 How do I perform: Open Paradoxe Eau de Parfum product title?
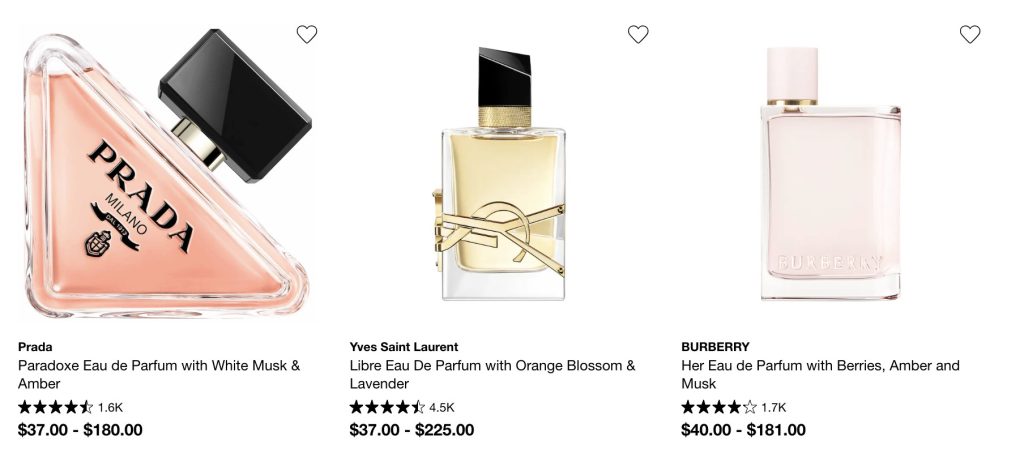click(x=159, y=374)
